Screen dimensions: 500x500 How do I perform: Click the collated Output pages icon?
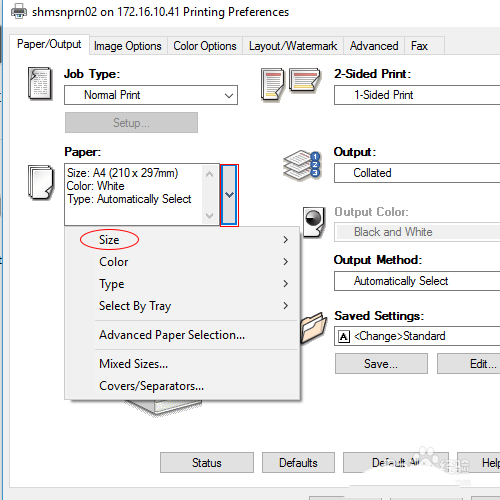(302, 165)
